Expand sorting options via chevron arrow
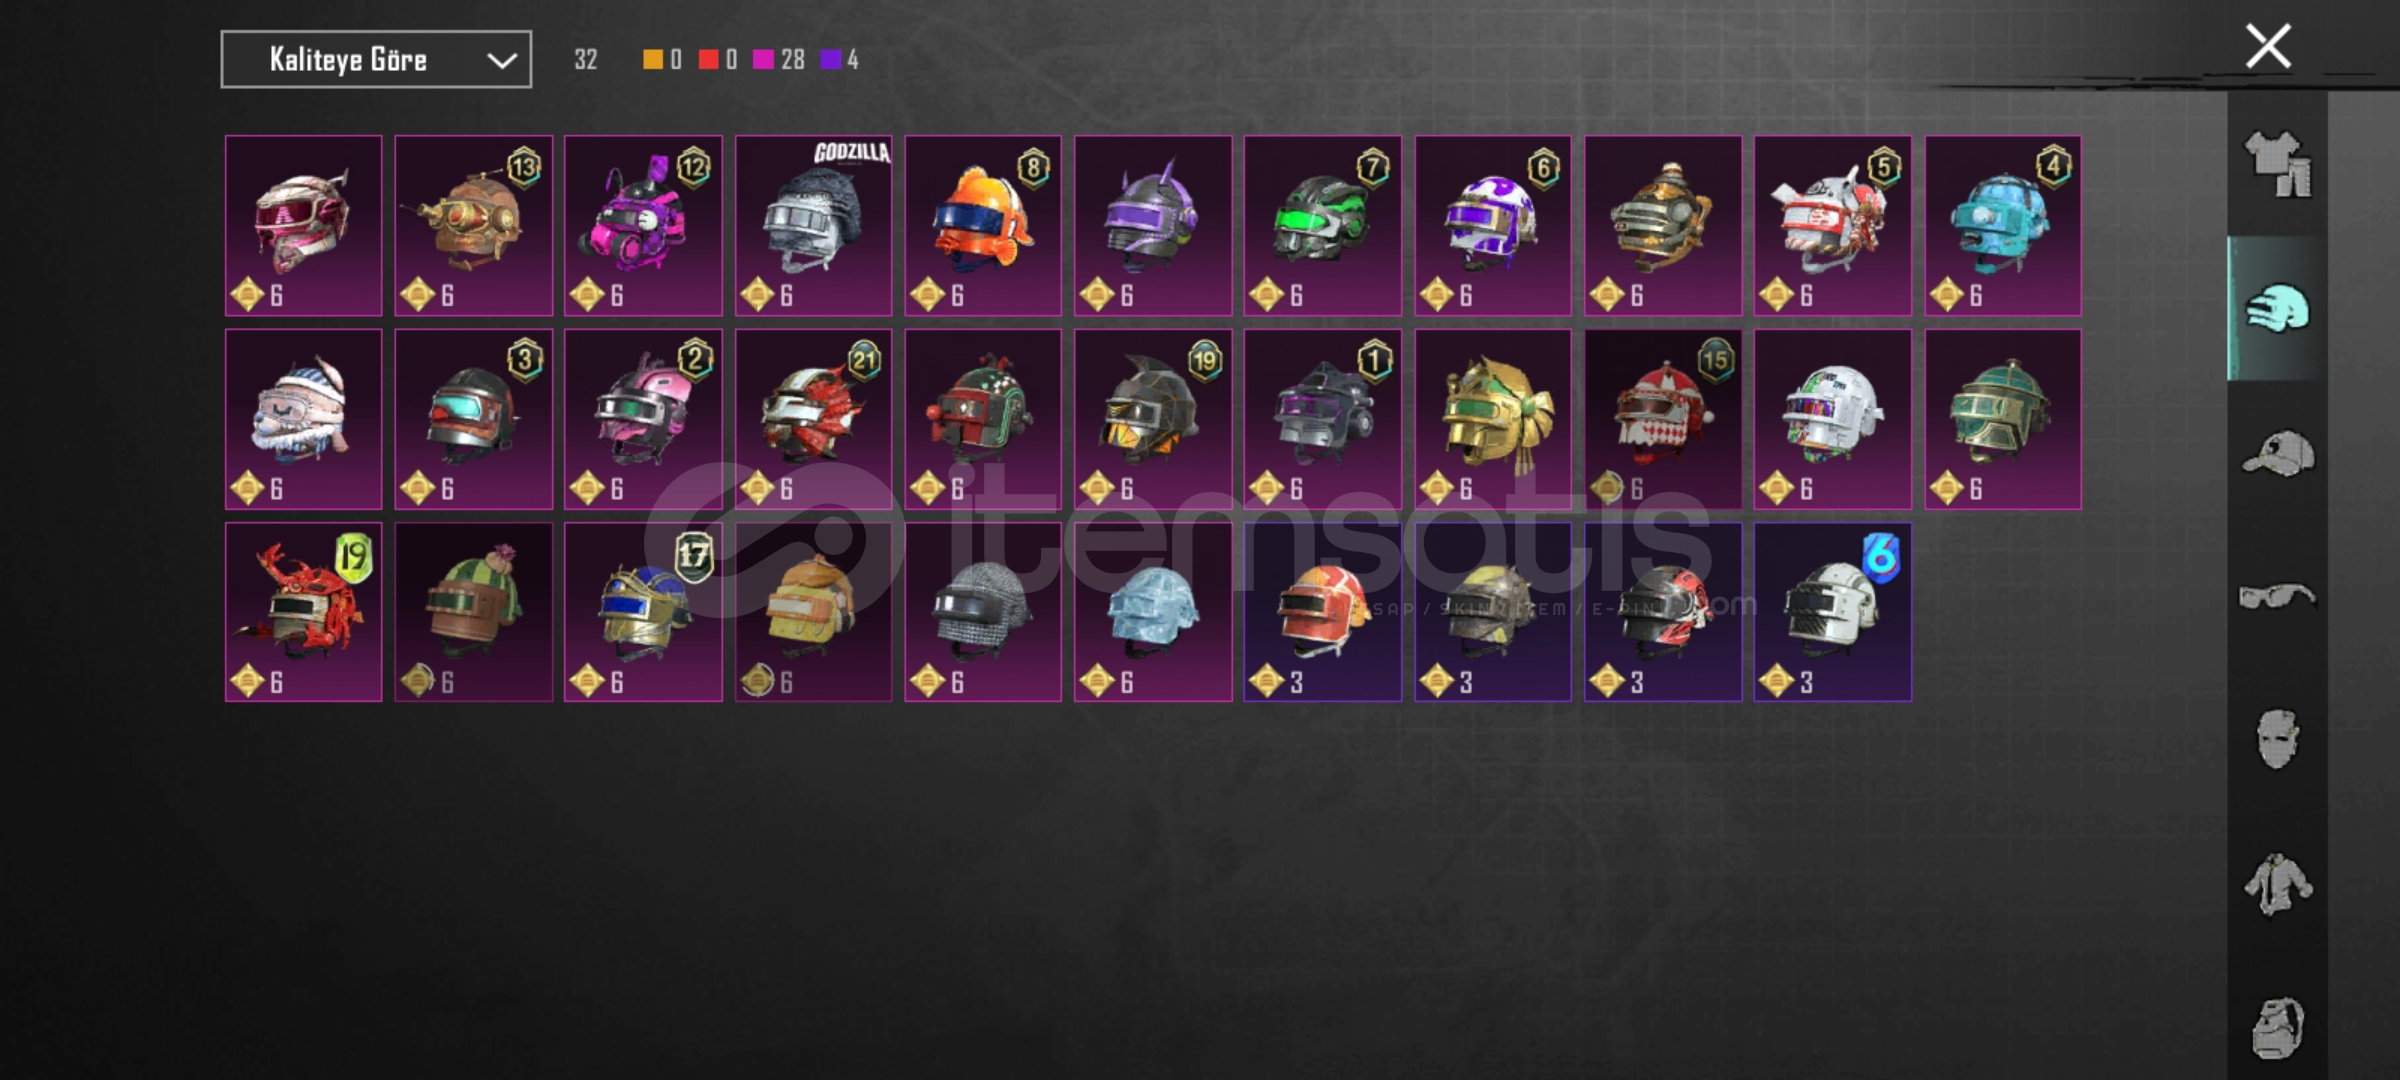Image resolution: width=2400 pixels, height=1080 pixels. click(502, 61)
